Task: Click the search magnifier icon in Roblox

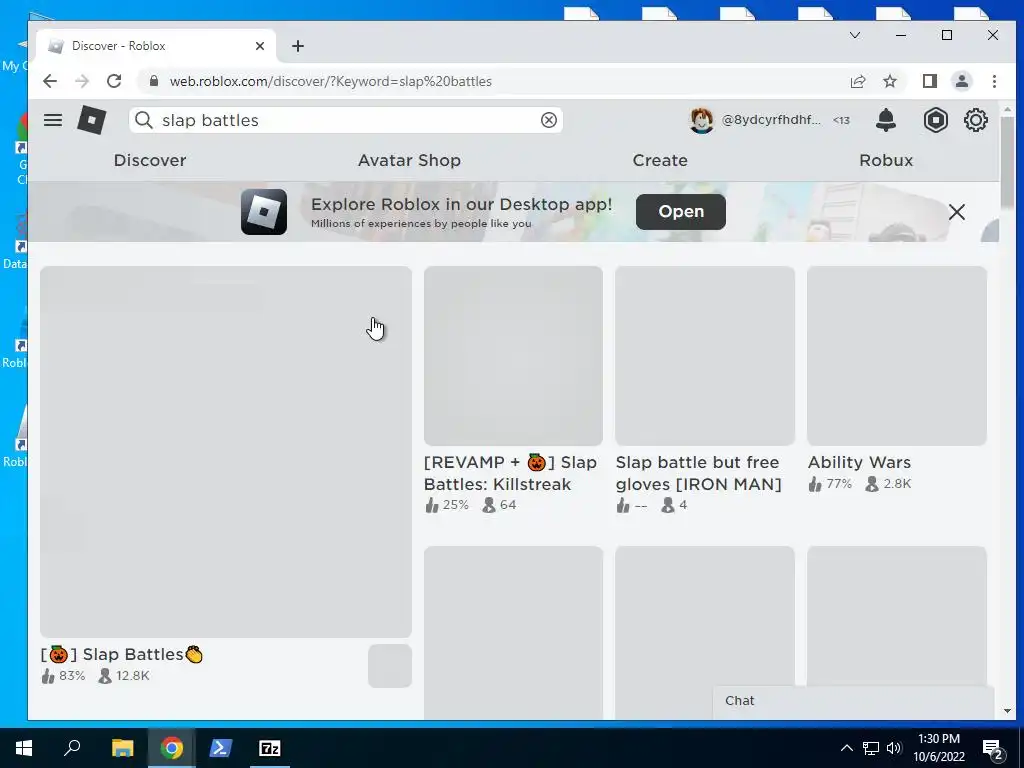Action: [x=144, y=120]
